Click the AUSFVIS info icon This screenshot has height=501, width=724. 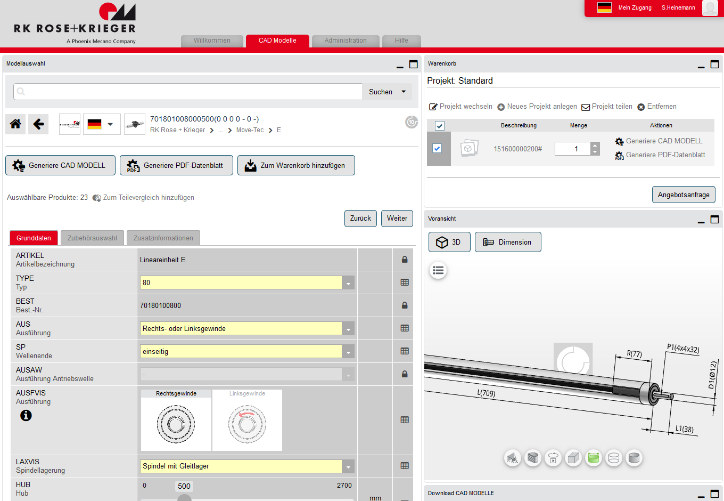(x=26, y=416)
